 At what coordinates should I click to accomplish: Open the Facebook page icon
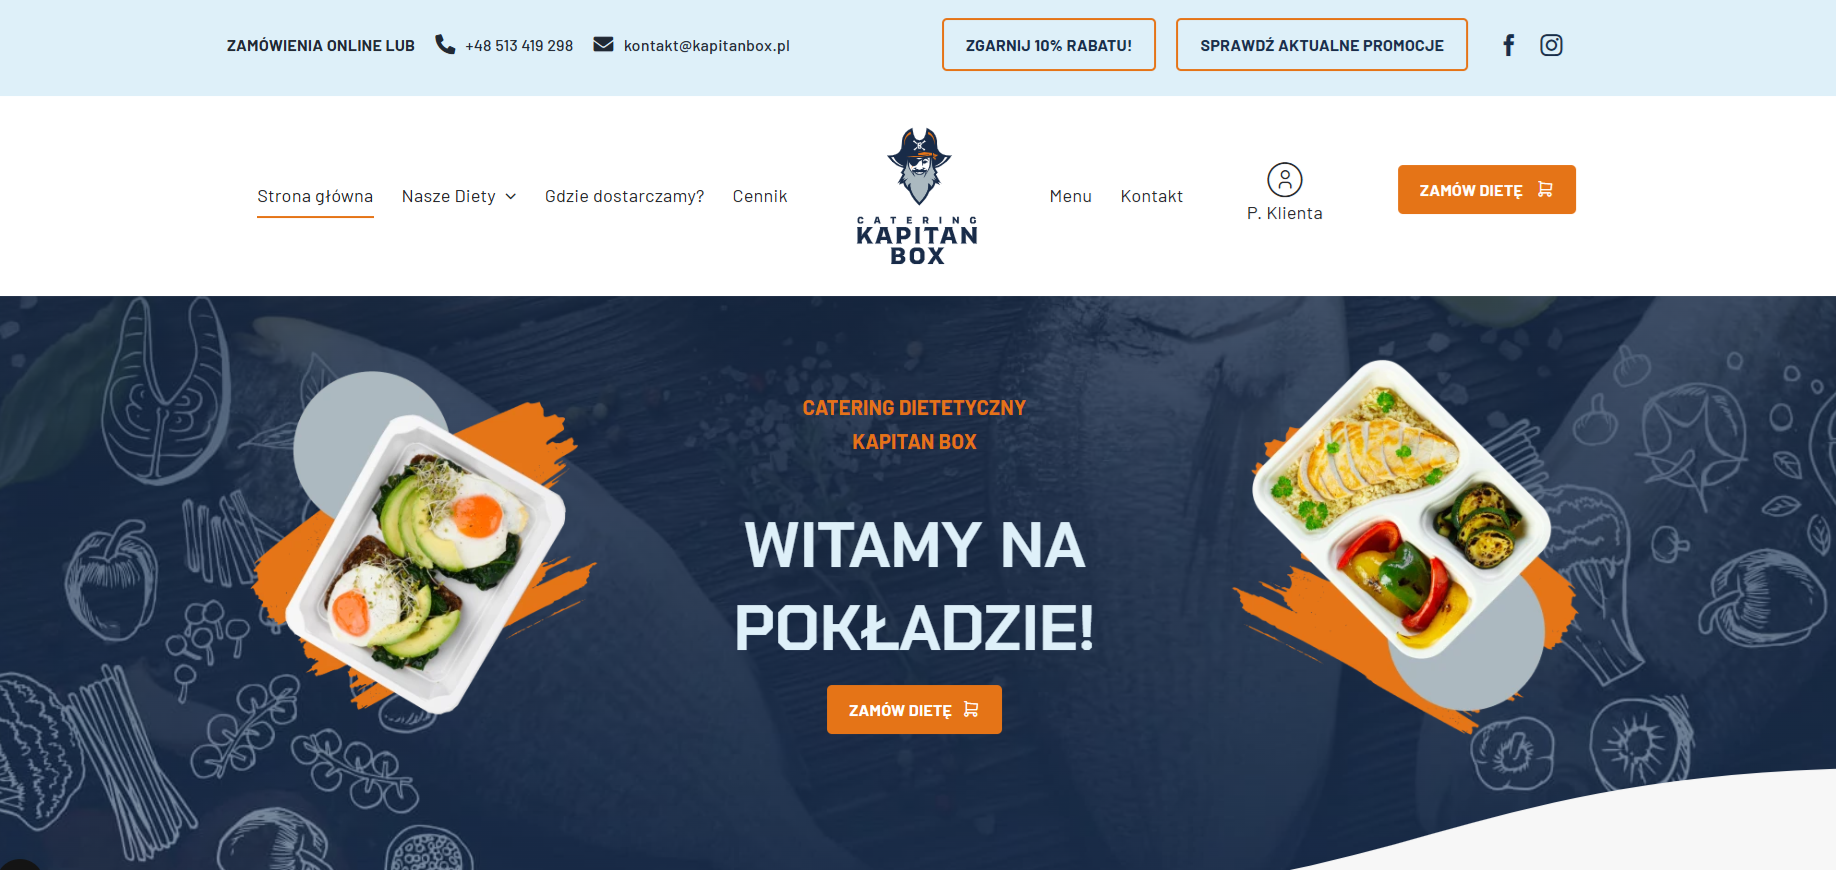1509,45
